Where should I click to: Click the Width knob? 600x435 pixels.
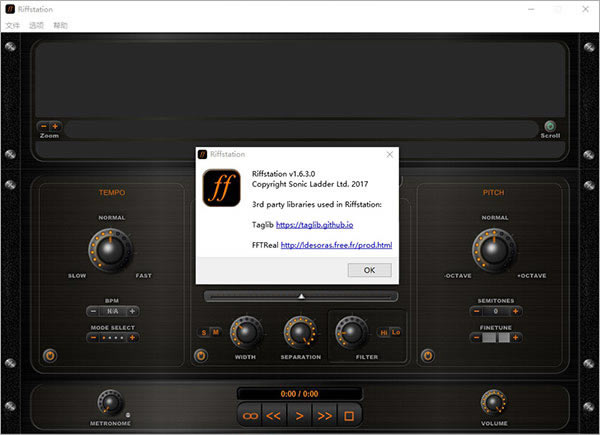(246, 333)
